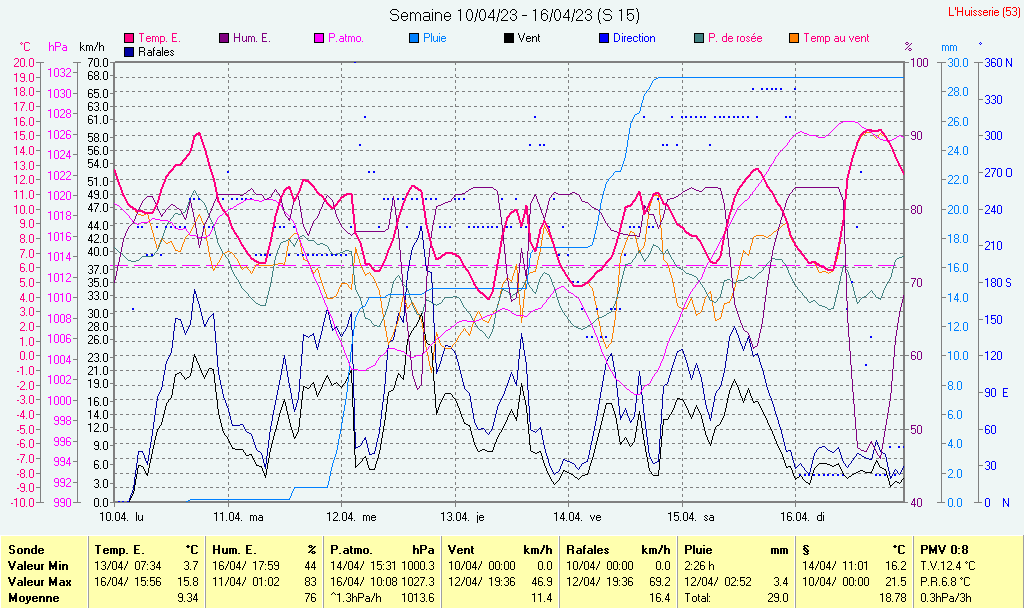Click the 'T.V.12.4 °C' value
The height and width of the screenshot is (608, 1024).
[950, 566]
